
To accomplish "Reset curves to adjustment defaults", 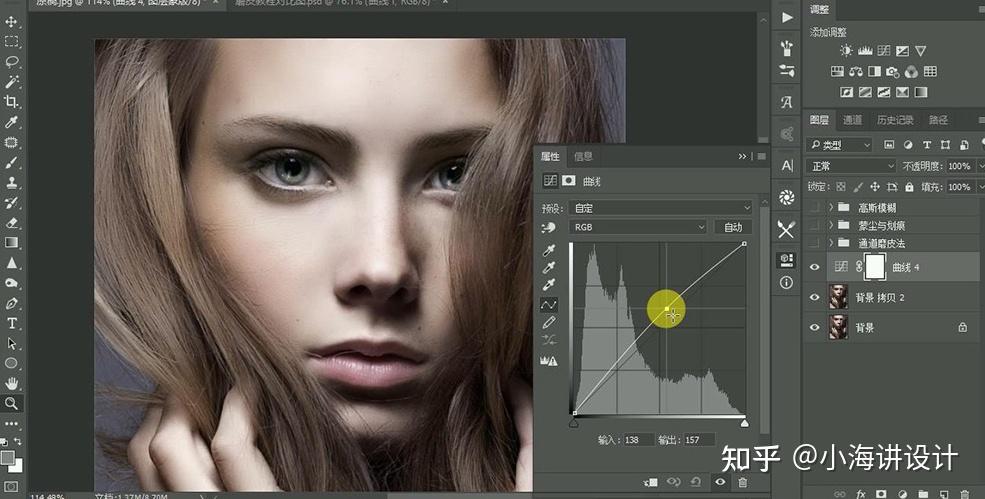I will 696,482.
